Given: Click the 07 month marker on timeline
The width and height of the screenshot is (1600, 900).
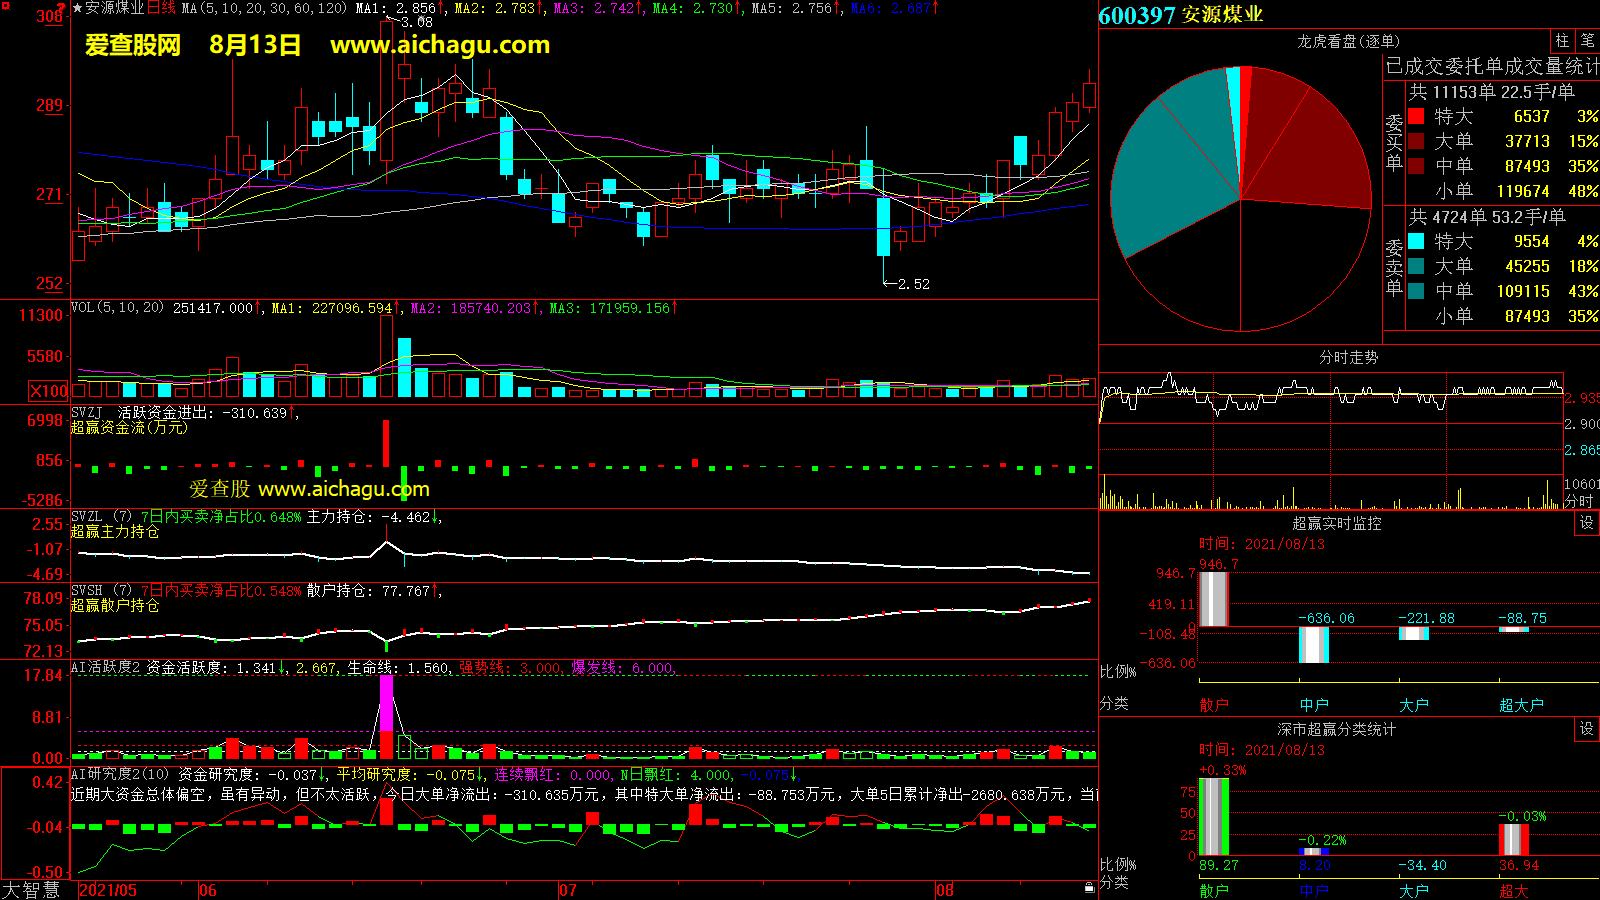Looking at the screenshot, I should click(x=567, y=890).
